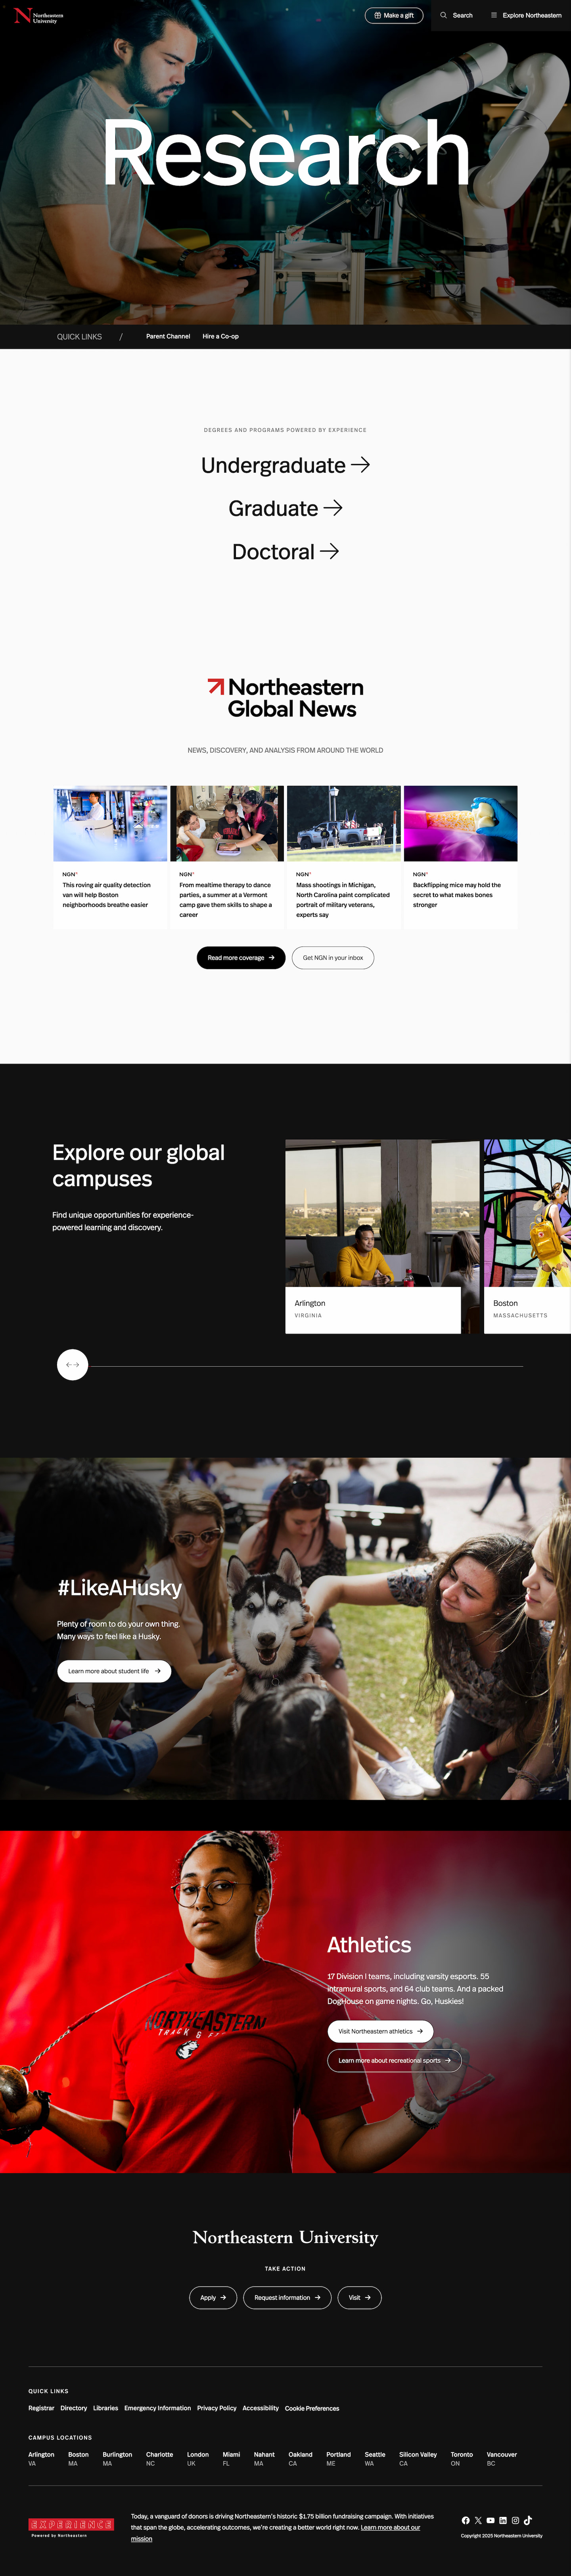Open the Registrar footer link
This screenshot has width=571, height=2576.
pyautogui.click(x=41, y=2408)
